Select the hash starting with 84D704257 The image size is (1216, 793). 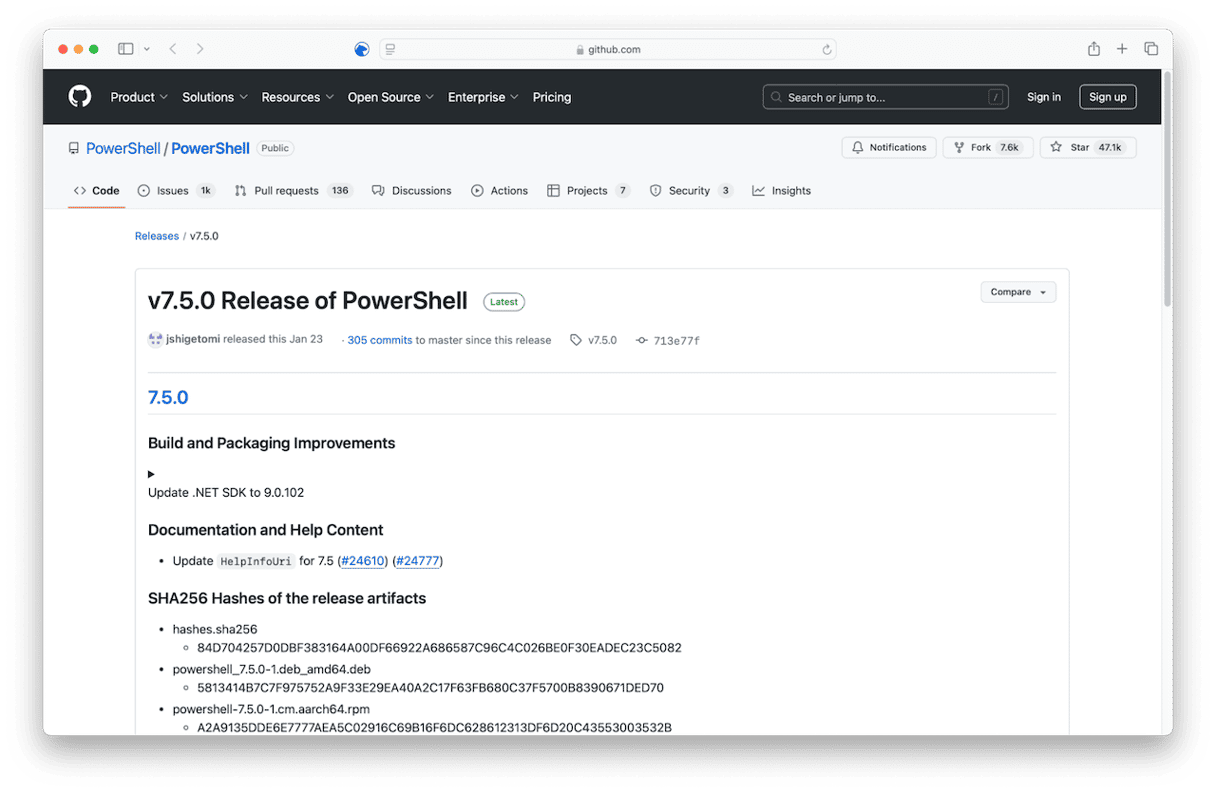tap(440, 648)
